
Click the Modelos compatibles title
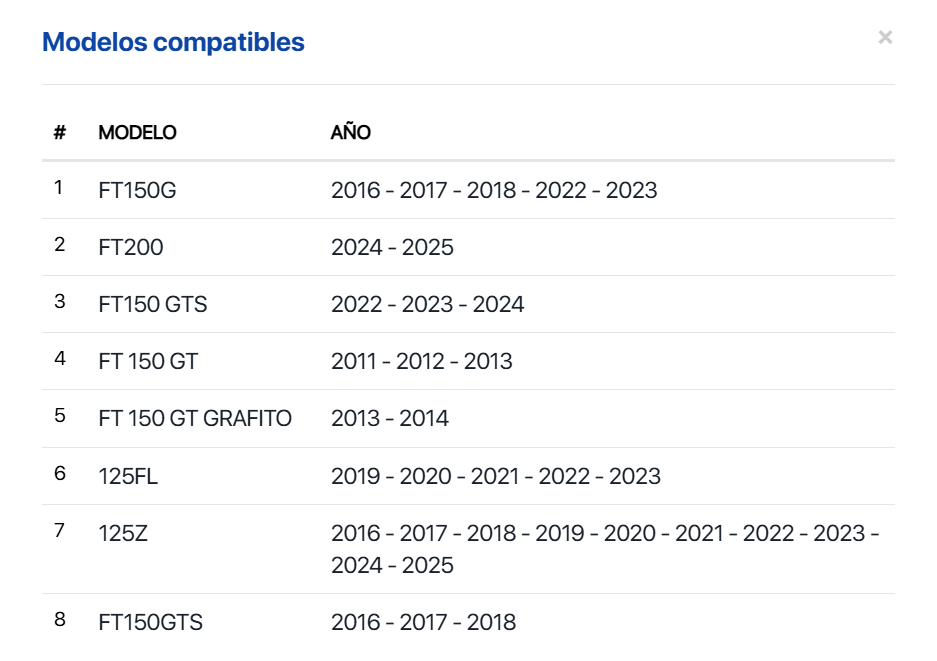[x=173, y=43]
